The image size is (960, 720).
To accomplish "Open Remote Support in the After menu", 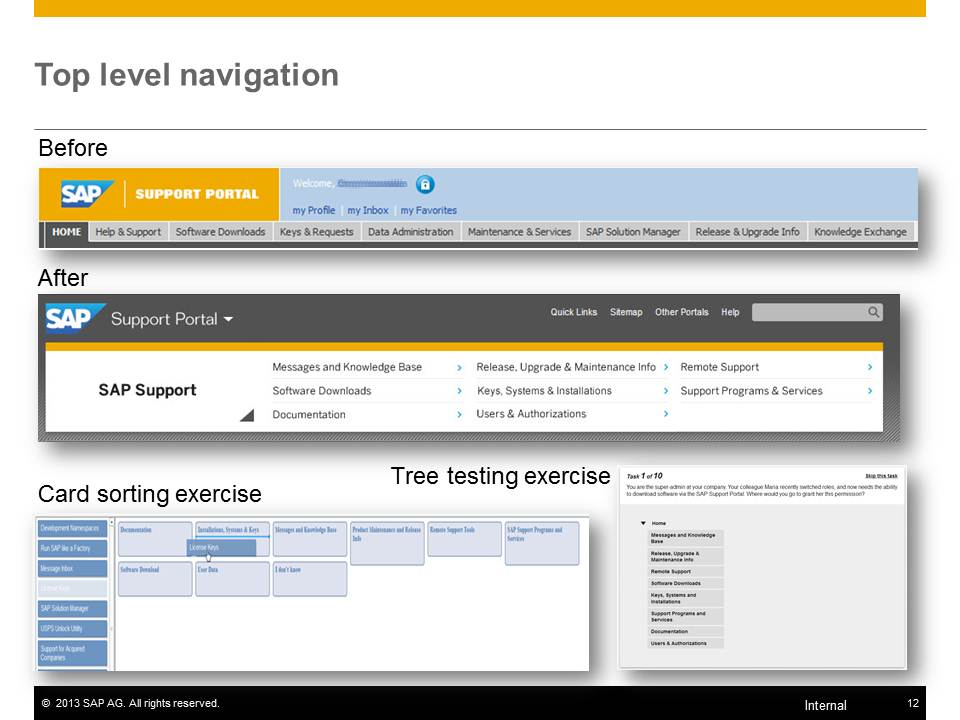I will coord(719,367).
